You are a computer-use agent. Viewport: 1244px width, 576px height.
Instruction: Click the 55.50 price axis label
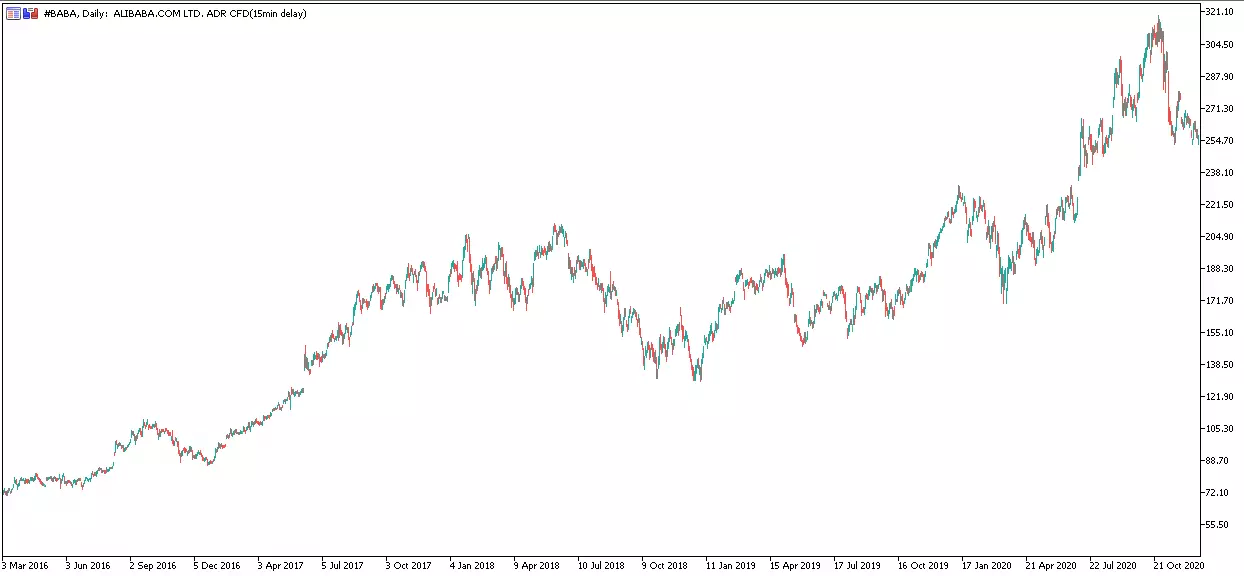pyautogui.click(x=1216, y=525)
